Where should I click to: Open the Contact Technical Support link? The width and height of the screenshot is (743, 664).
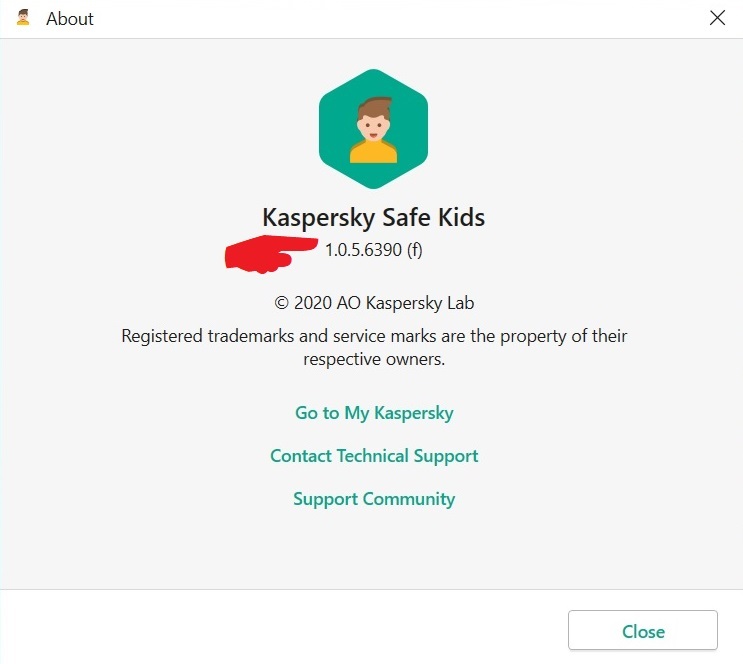[374, 456]
